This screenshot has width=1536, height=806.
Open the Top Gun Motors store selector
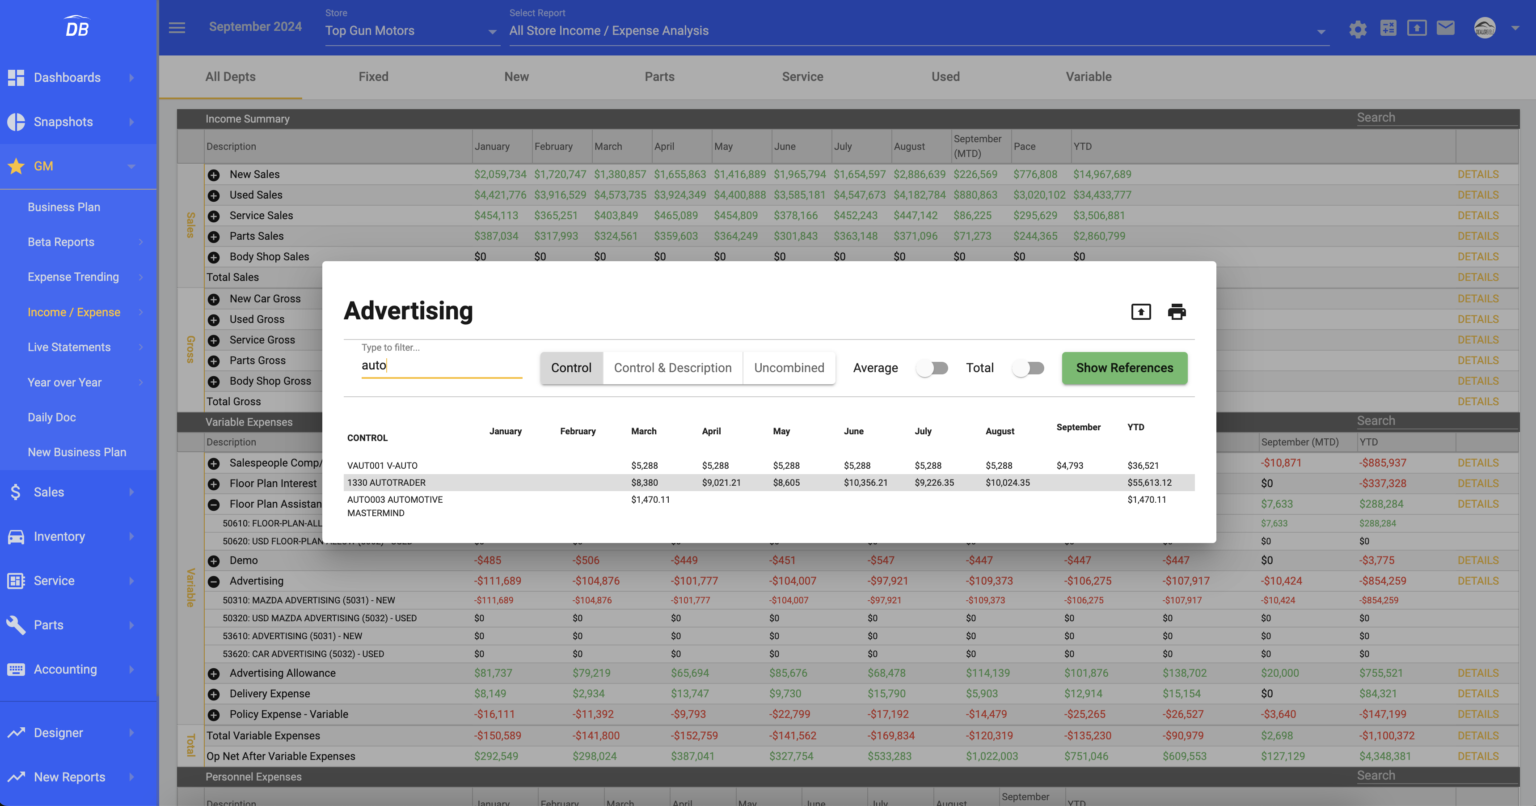tap(410, 30)
